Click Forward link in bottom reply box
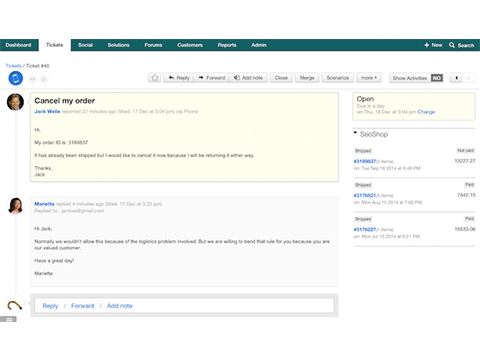Image resolution: width=480 pixels, height=360 pixels. point(82,306)
